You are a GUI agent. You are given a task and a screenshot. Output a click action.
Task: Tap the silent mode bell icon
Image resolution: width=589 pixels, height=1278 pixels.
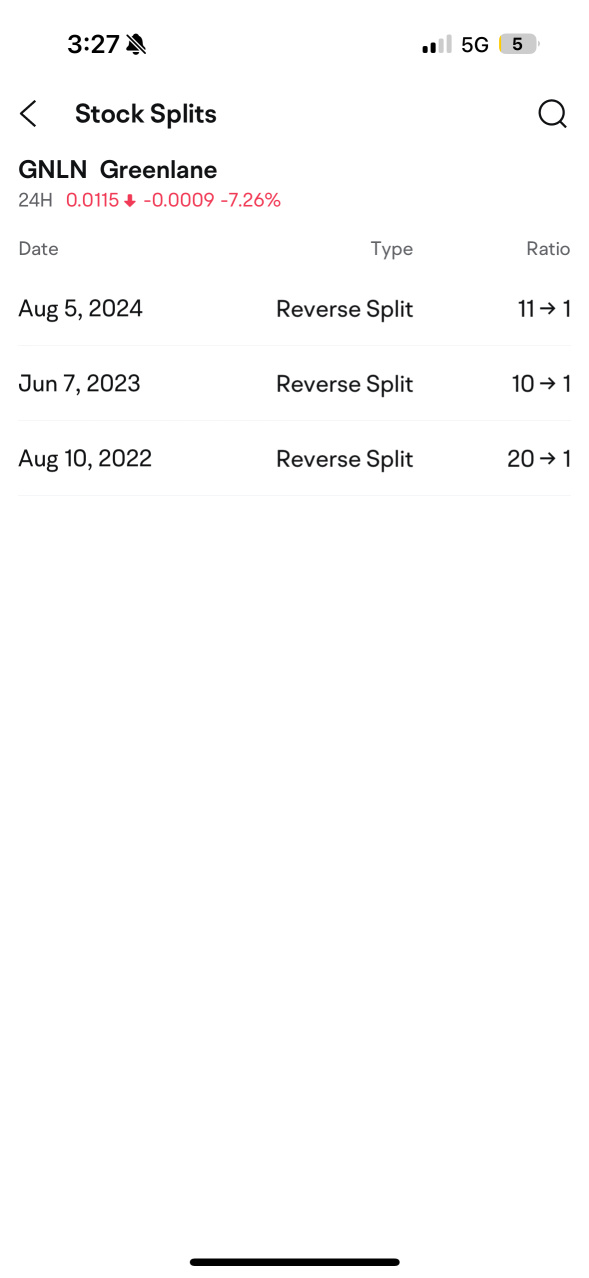(x=136, y=44)
